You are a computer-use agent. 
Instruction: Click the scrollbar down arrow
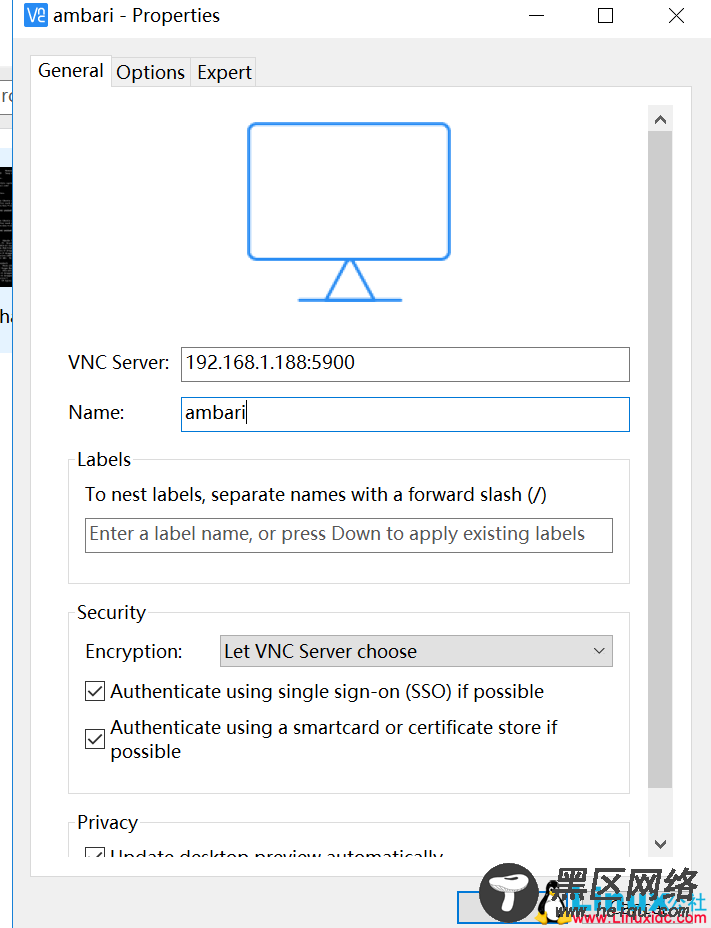click(660, 843)
